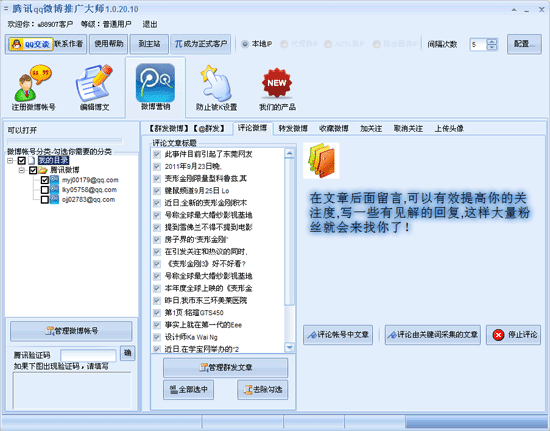Toggle checkbox for 此事件目前引起了东莞网友
Screen dimensions: 550x431
click(157, 154)
